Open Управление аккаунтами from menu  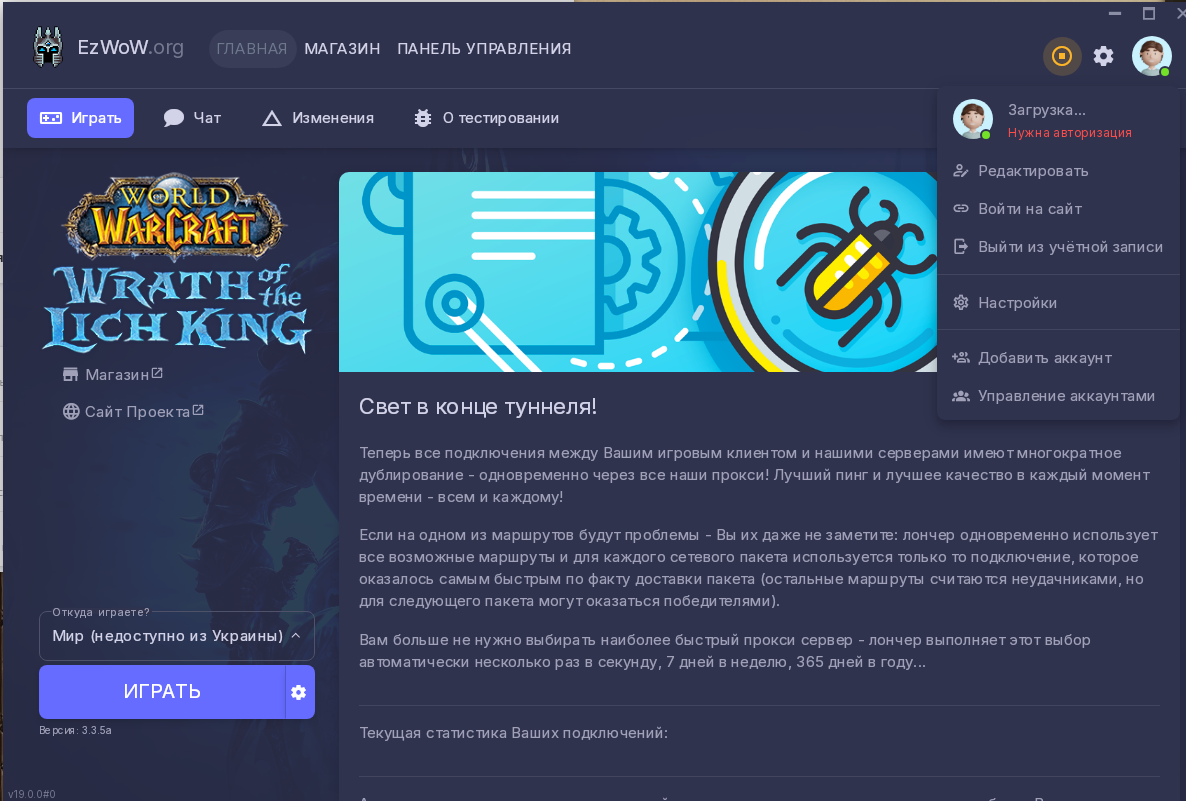click(x=1065, y=396)
